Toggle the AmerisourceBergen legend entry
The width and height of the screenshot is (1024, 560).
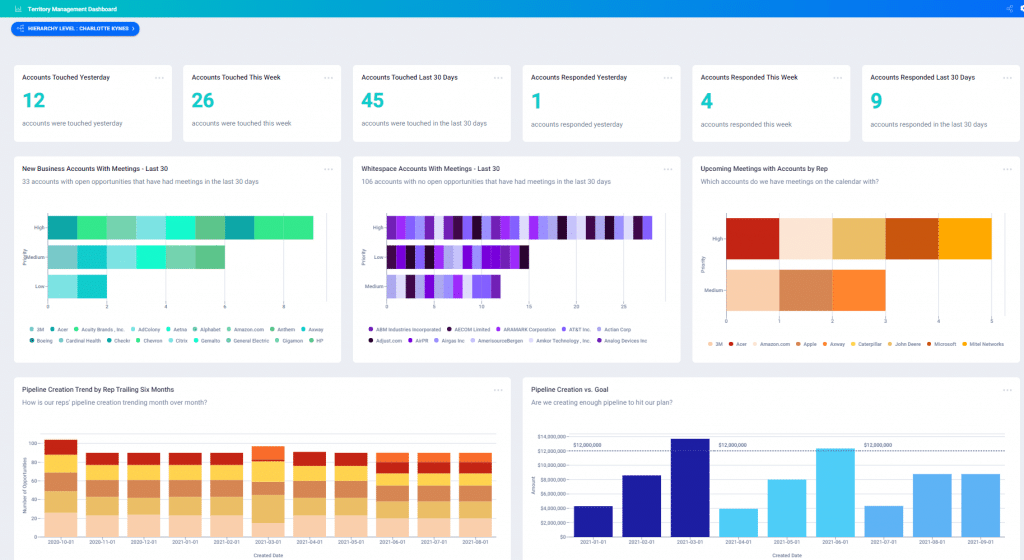pyautogui.click(x=496, y=341)
